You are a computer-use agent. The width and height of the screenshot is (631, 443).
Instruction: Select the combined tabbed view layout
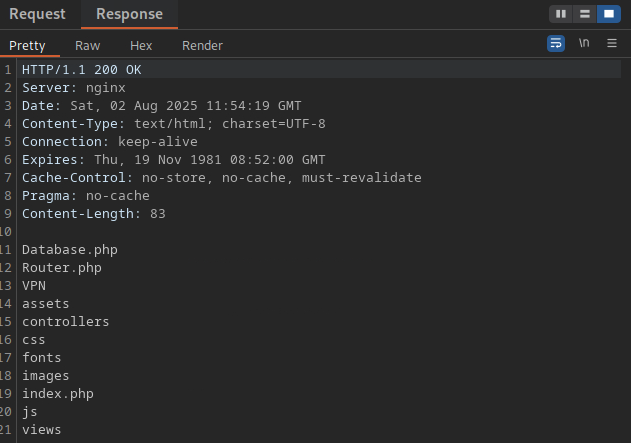pyautogui.click(x=608, y=14)
